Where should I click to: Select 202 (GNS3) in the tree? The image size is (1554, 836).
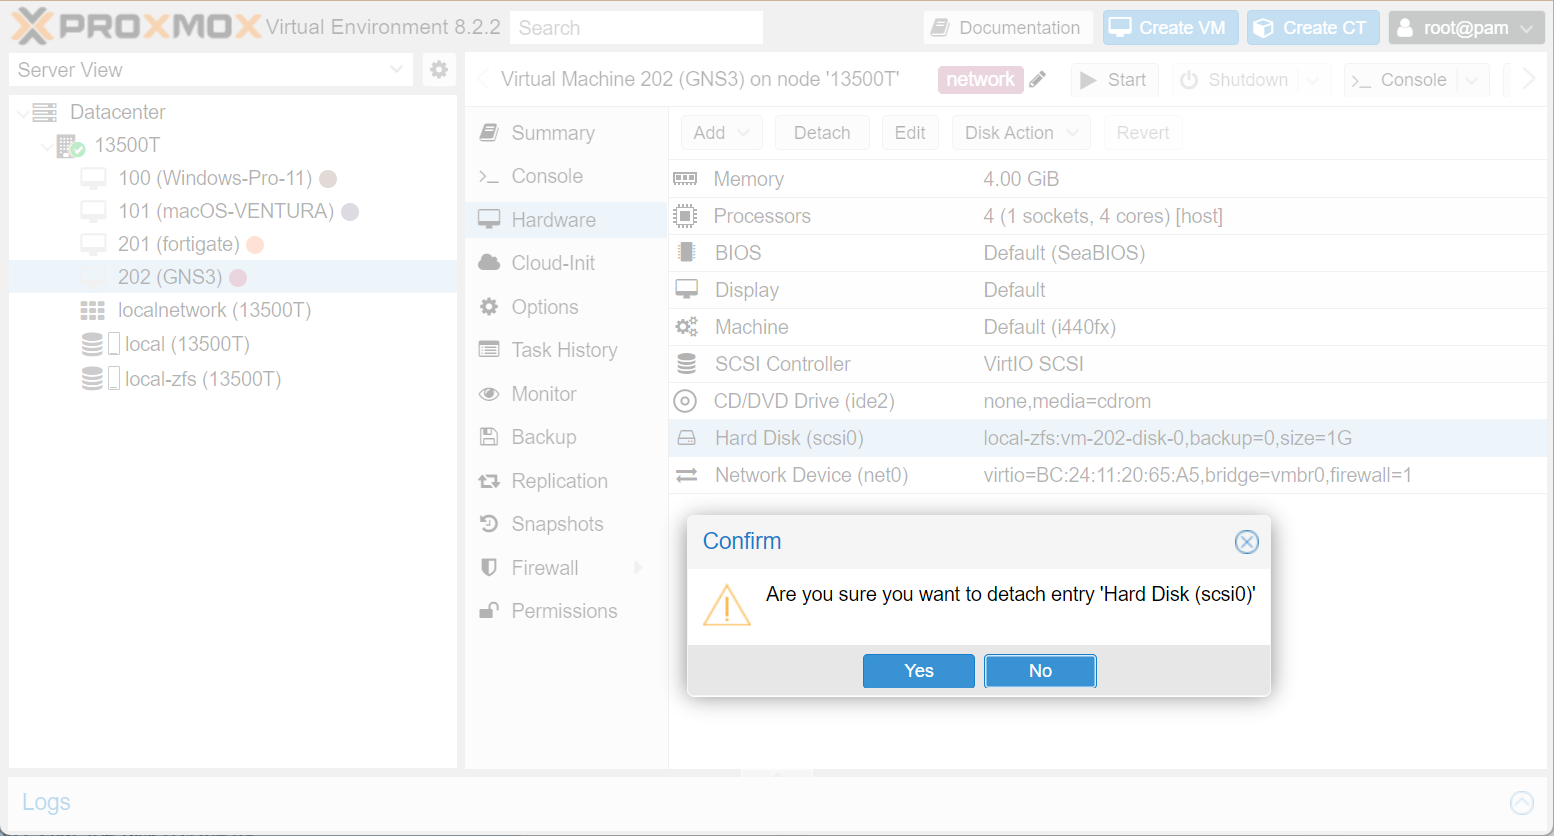[232, 277]
